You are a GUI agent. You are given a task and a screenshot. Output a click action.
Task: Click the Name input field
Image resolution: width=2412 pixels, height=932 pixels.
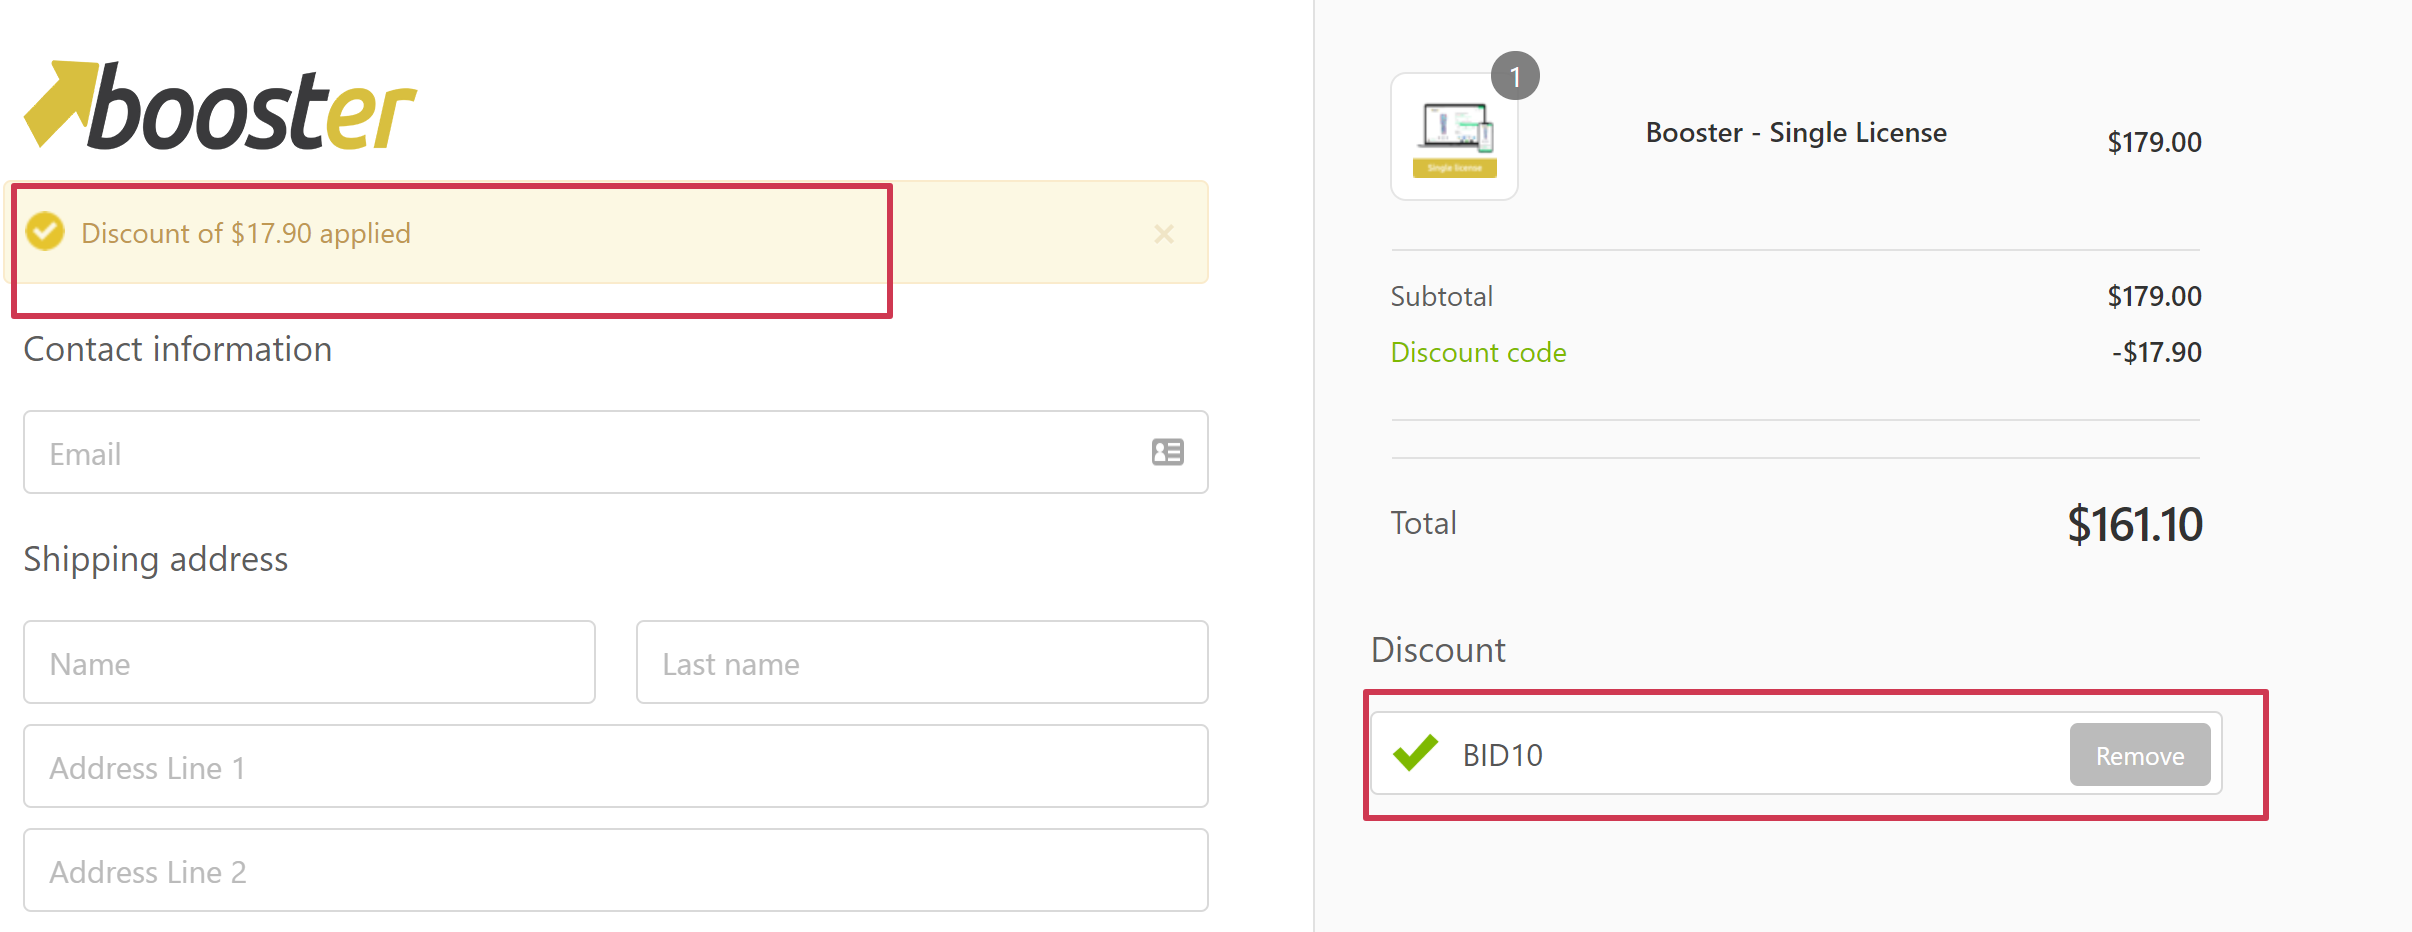coord(308,662)
